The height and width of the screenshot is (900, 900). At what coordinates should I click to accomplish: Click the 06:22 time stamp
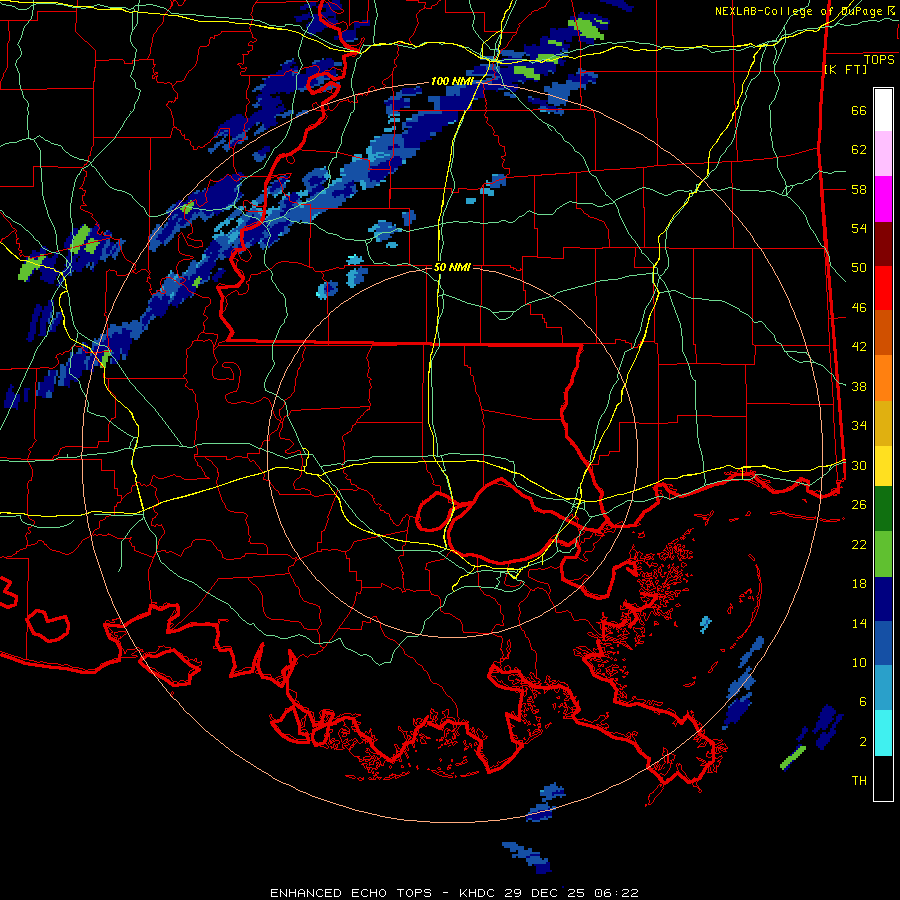616,893
